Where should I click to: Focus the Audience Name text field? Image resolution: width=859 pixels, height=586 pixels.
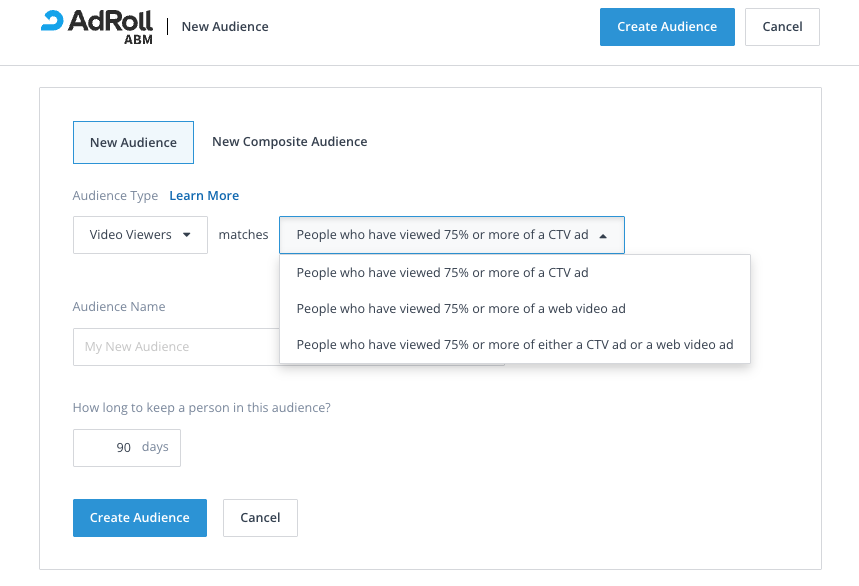[x=175, y=347]
